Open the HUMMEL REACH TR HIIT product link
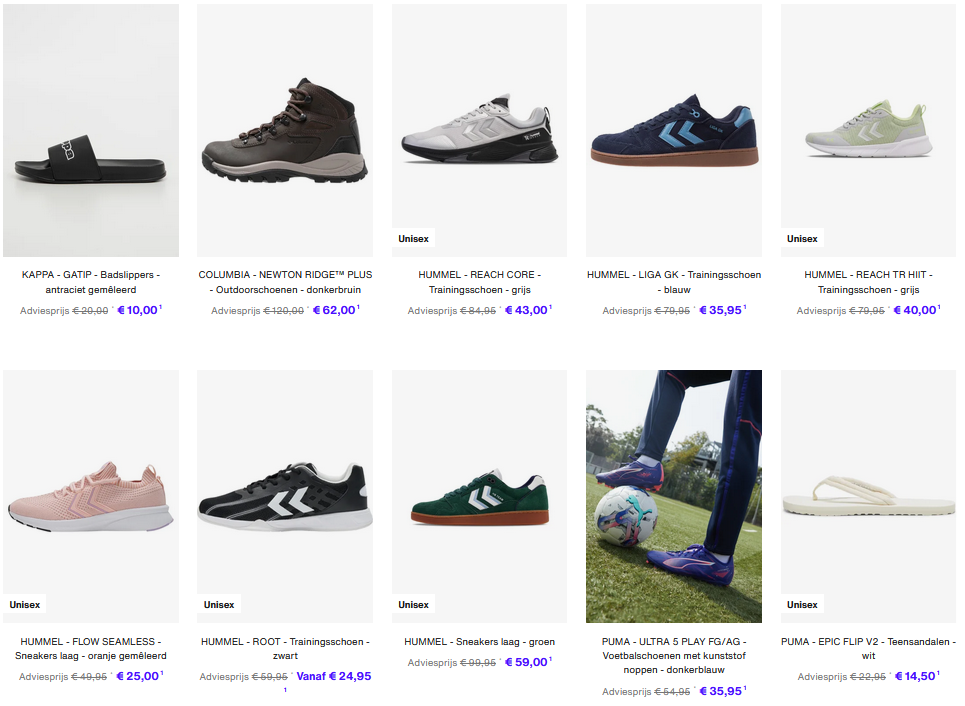Screen dimensions: 965x706 point(867,282)
